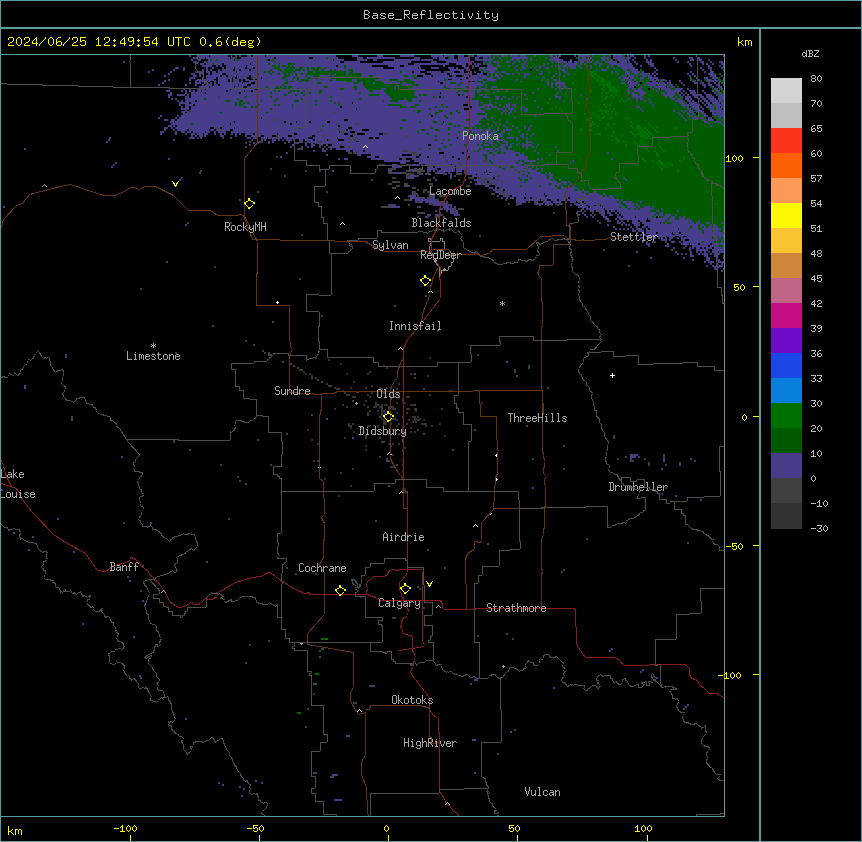Click the Okotoks city label
Screen dimensions: 862x842
[x=412, y=700]
